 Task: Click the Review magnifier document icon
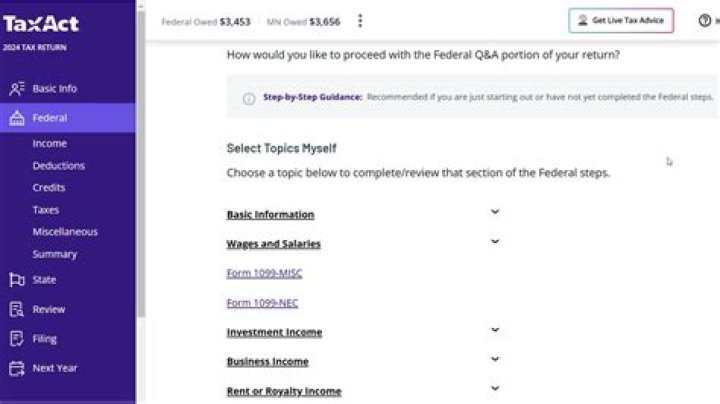(16, 309)
